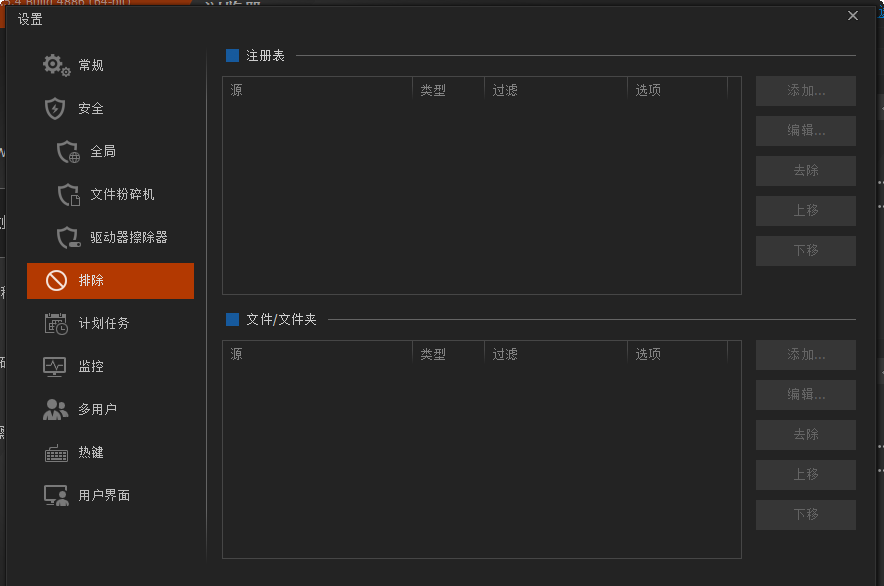
Task: Click 添加 to add a registry exclusion
Action: point(805,91)
